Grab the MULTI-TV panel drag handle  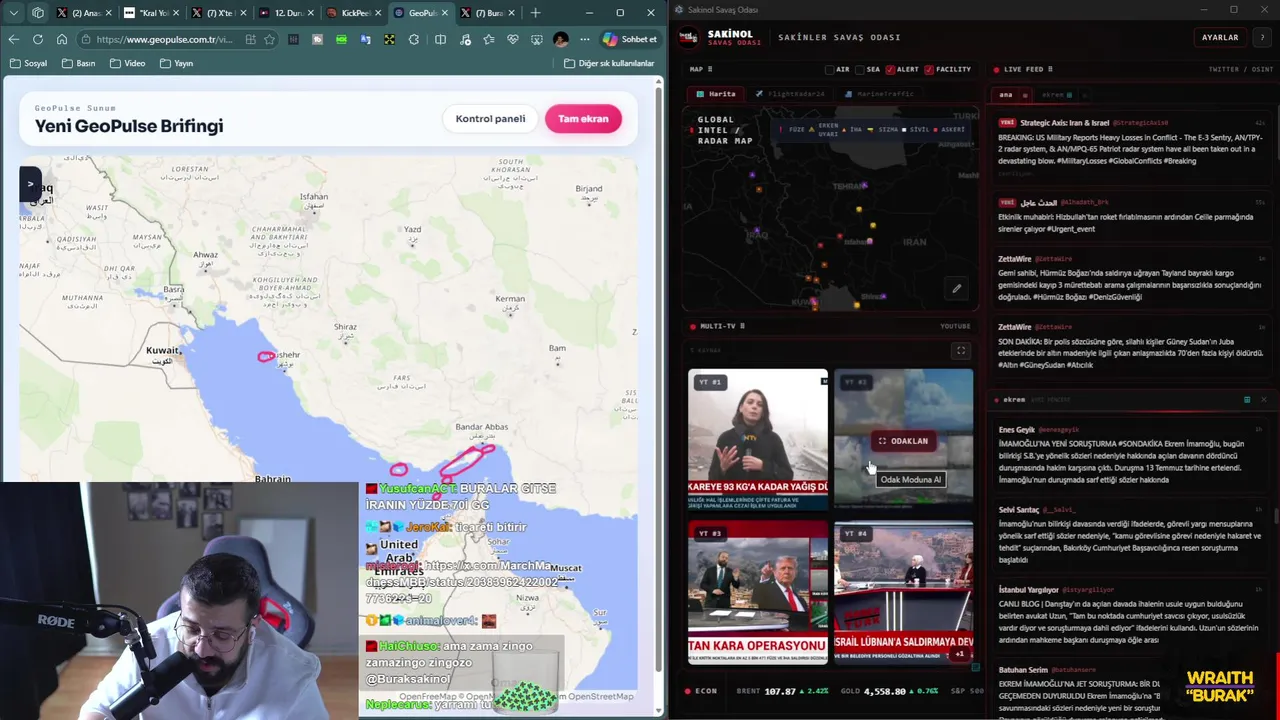742,326
